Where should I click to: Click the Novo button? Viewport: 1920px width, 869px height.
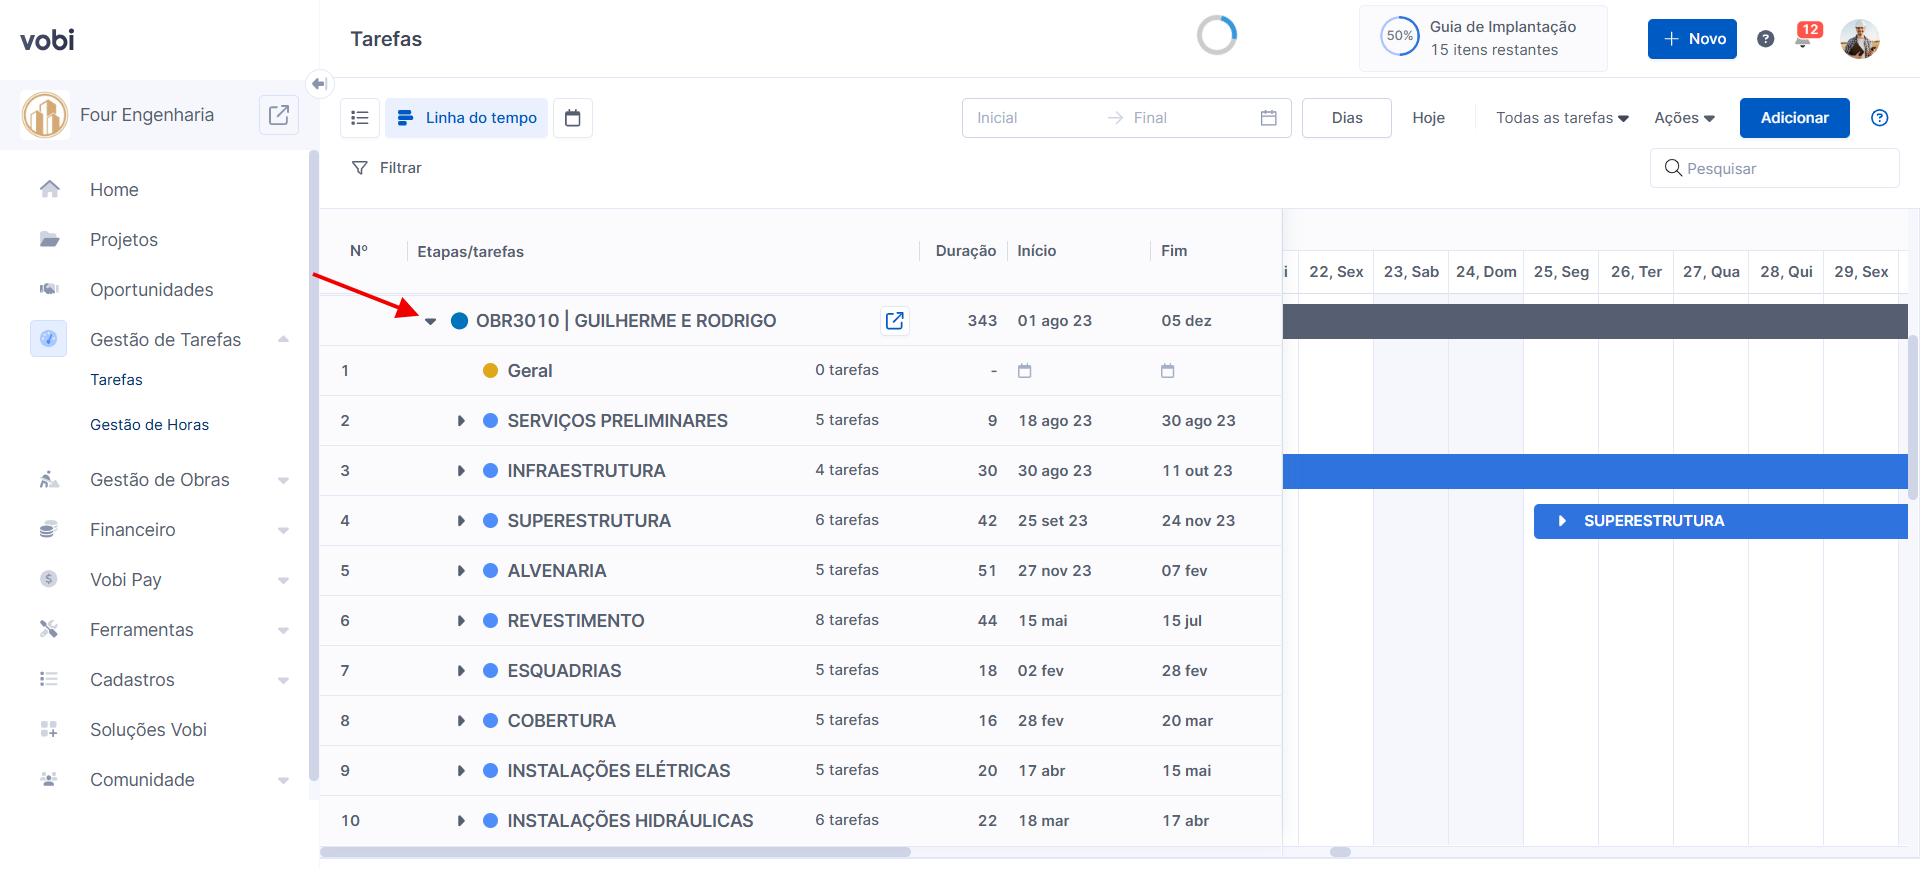[1692, 39]
